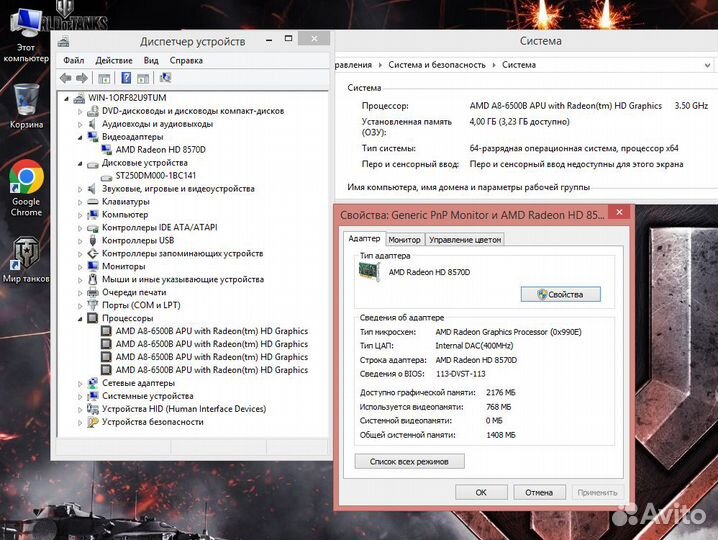
Task: Select Контроллеры запоминающих устройств category
Action: (x=182, y=253)
